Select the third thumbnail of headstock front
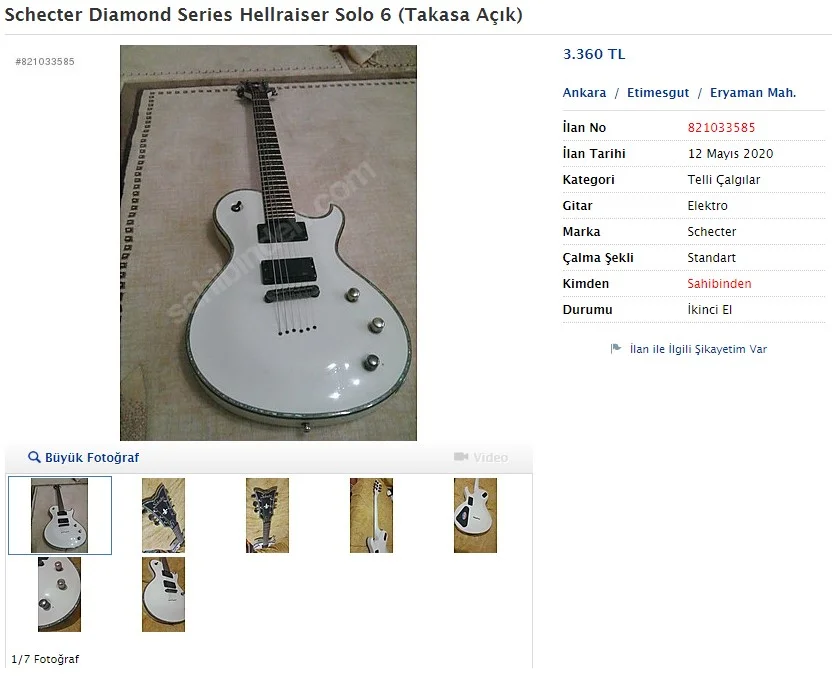832x677 pixels. [x=267, y=515]
